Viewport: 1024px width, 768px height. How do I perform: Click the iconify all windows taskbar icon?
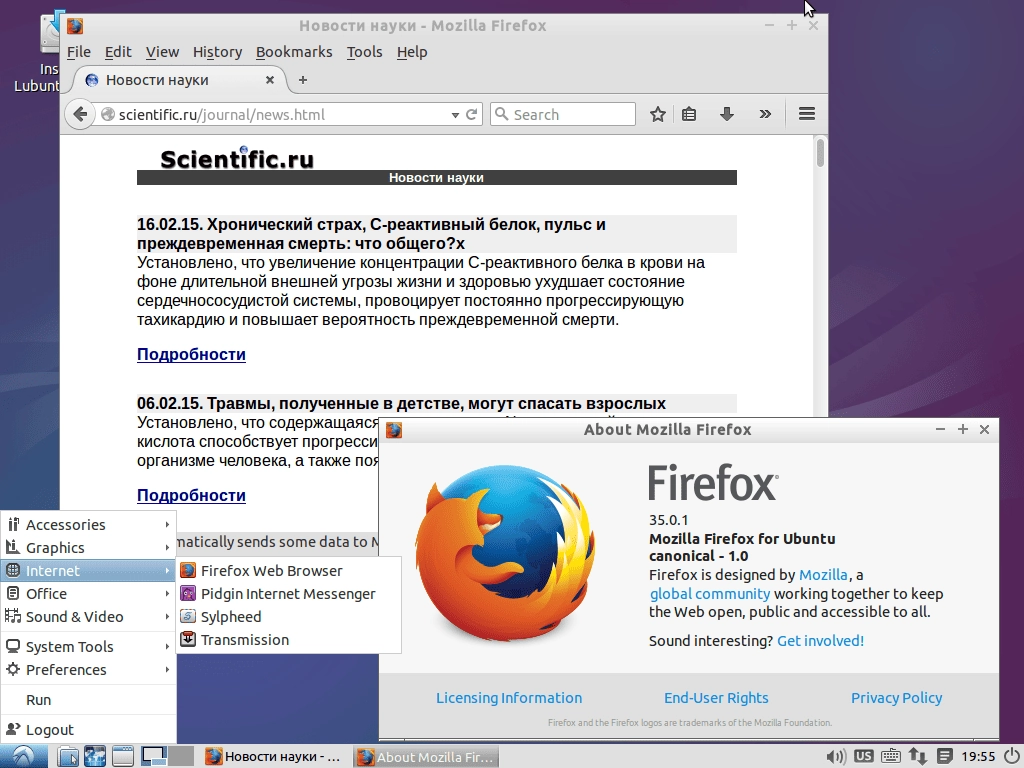point(122,756)
